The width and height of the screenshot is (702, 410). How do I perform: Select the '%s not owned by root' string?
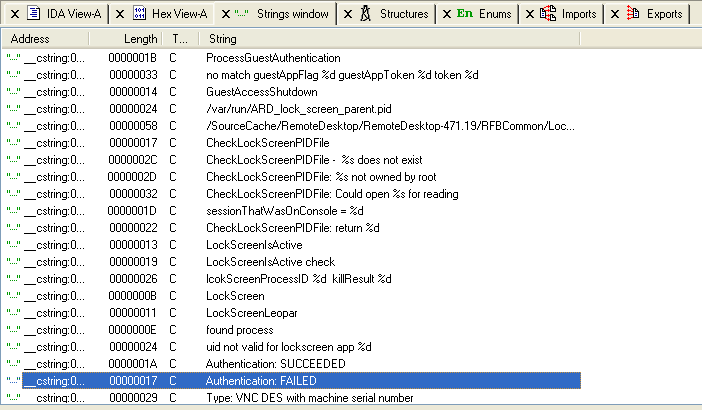pyautogui.click(x=321, y=177)
